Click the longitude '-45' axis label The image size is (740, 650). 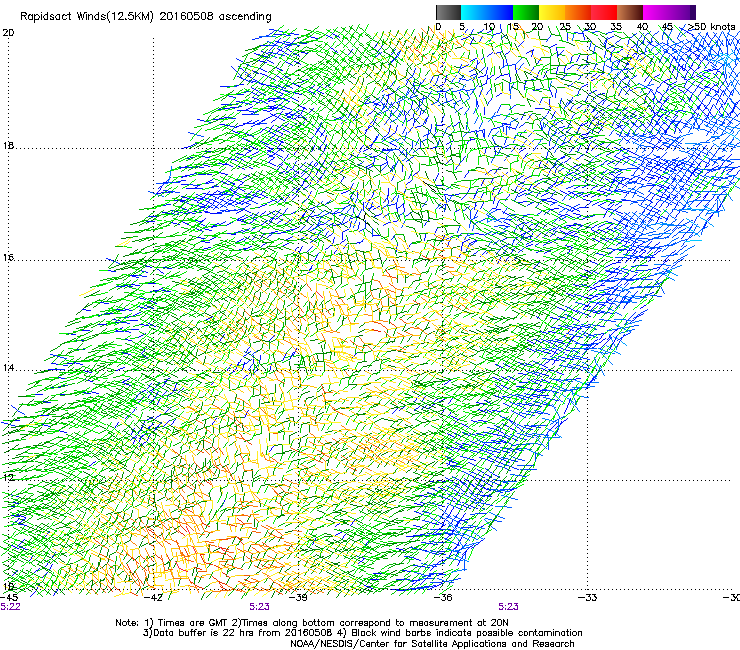pyautogui.click(x=9, y=598)
